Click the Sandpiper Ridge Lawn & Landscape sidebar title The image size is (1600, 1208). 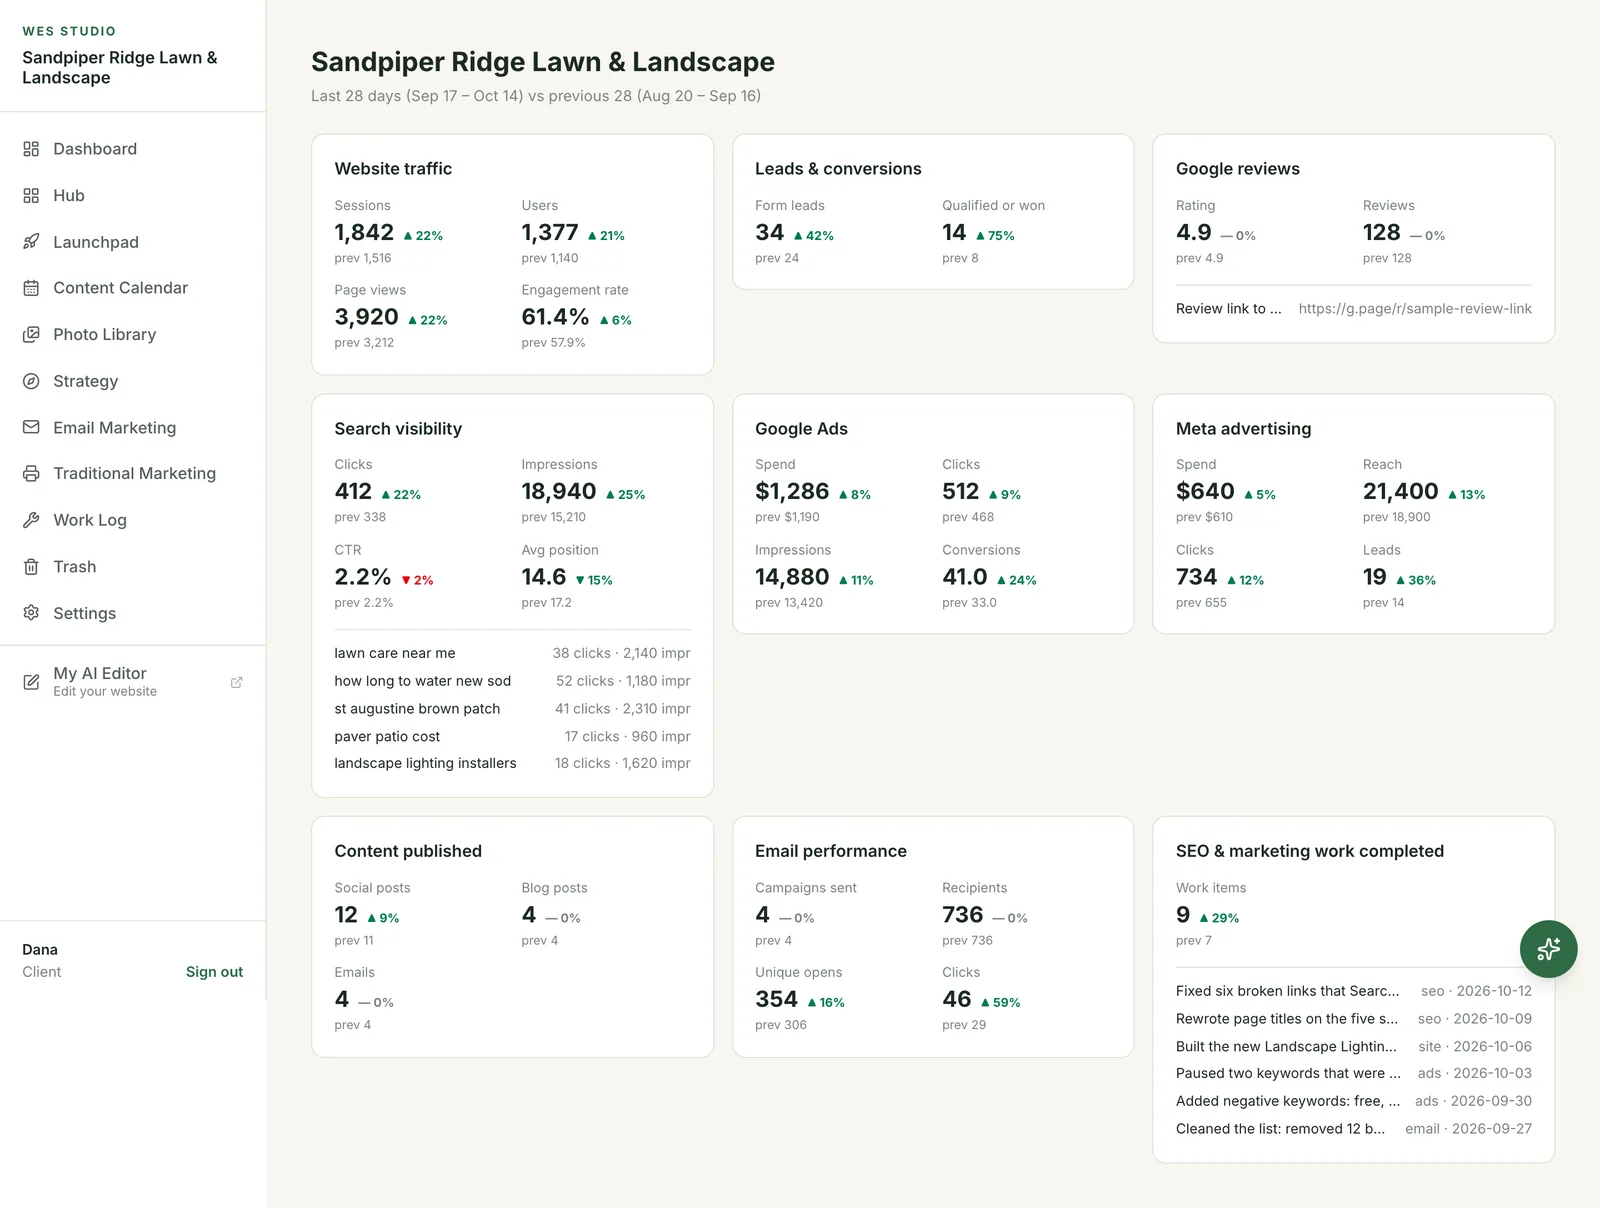point(120,68)
